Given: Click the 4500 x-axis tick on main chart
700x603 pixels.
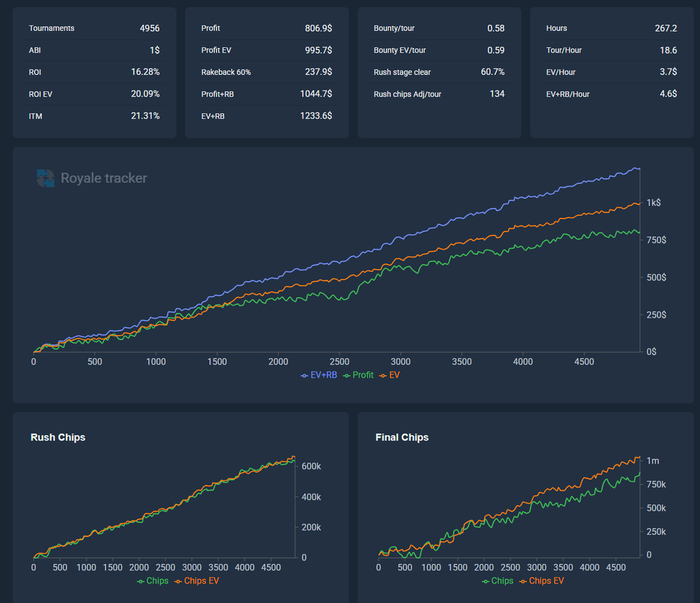Looking at the screenshot, I should 584,362.
